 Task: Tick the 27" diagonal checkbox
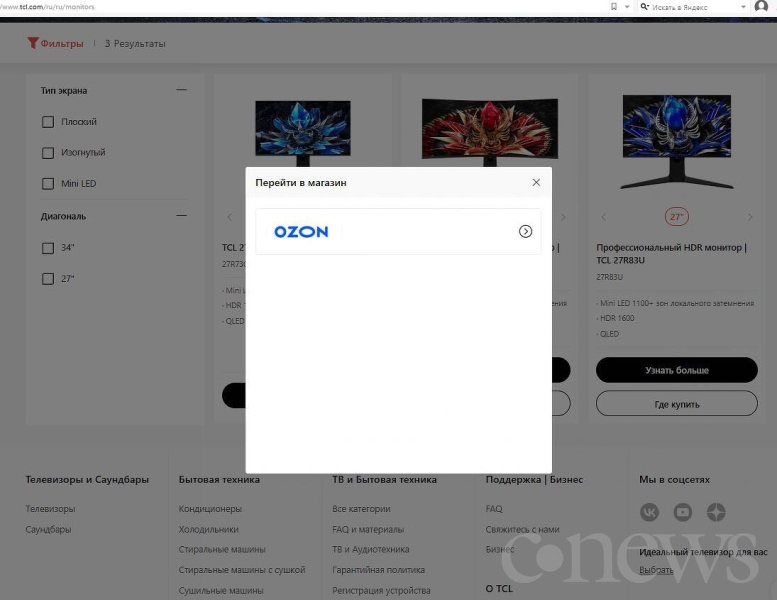[x=48, y=279]
